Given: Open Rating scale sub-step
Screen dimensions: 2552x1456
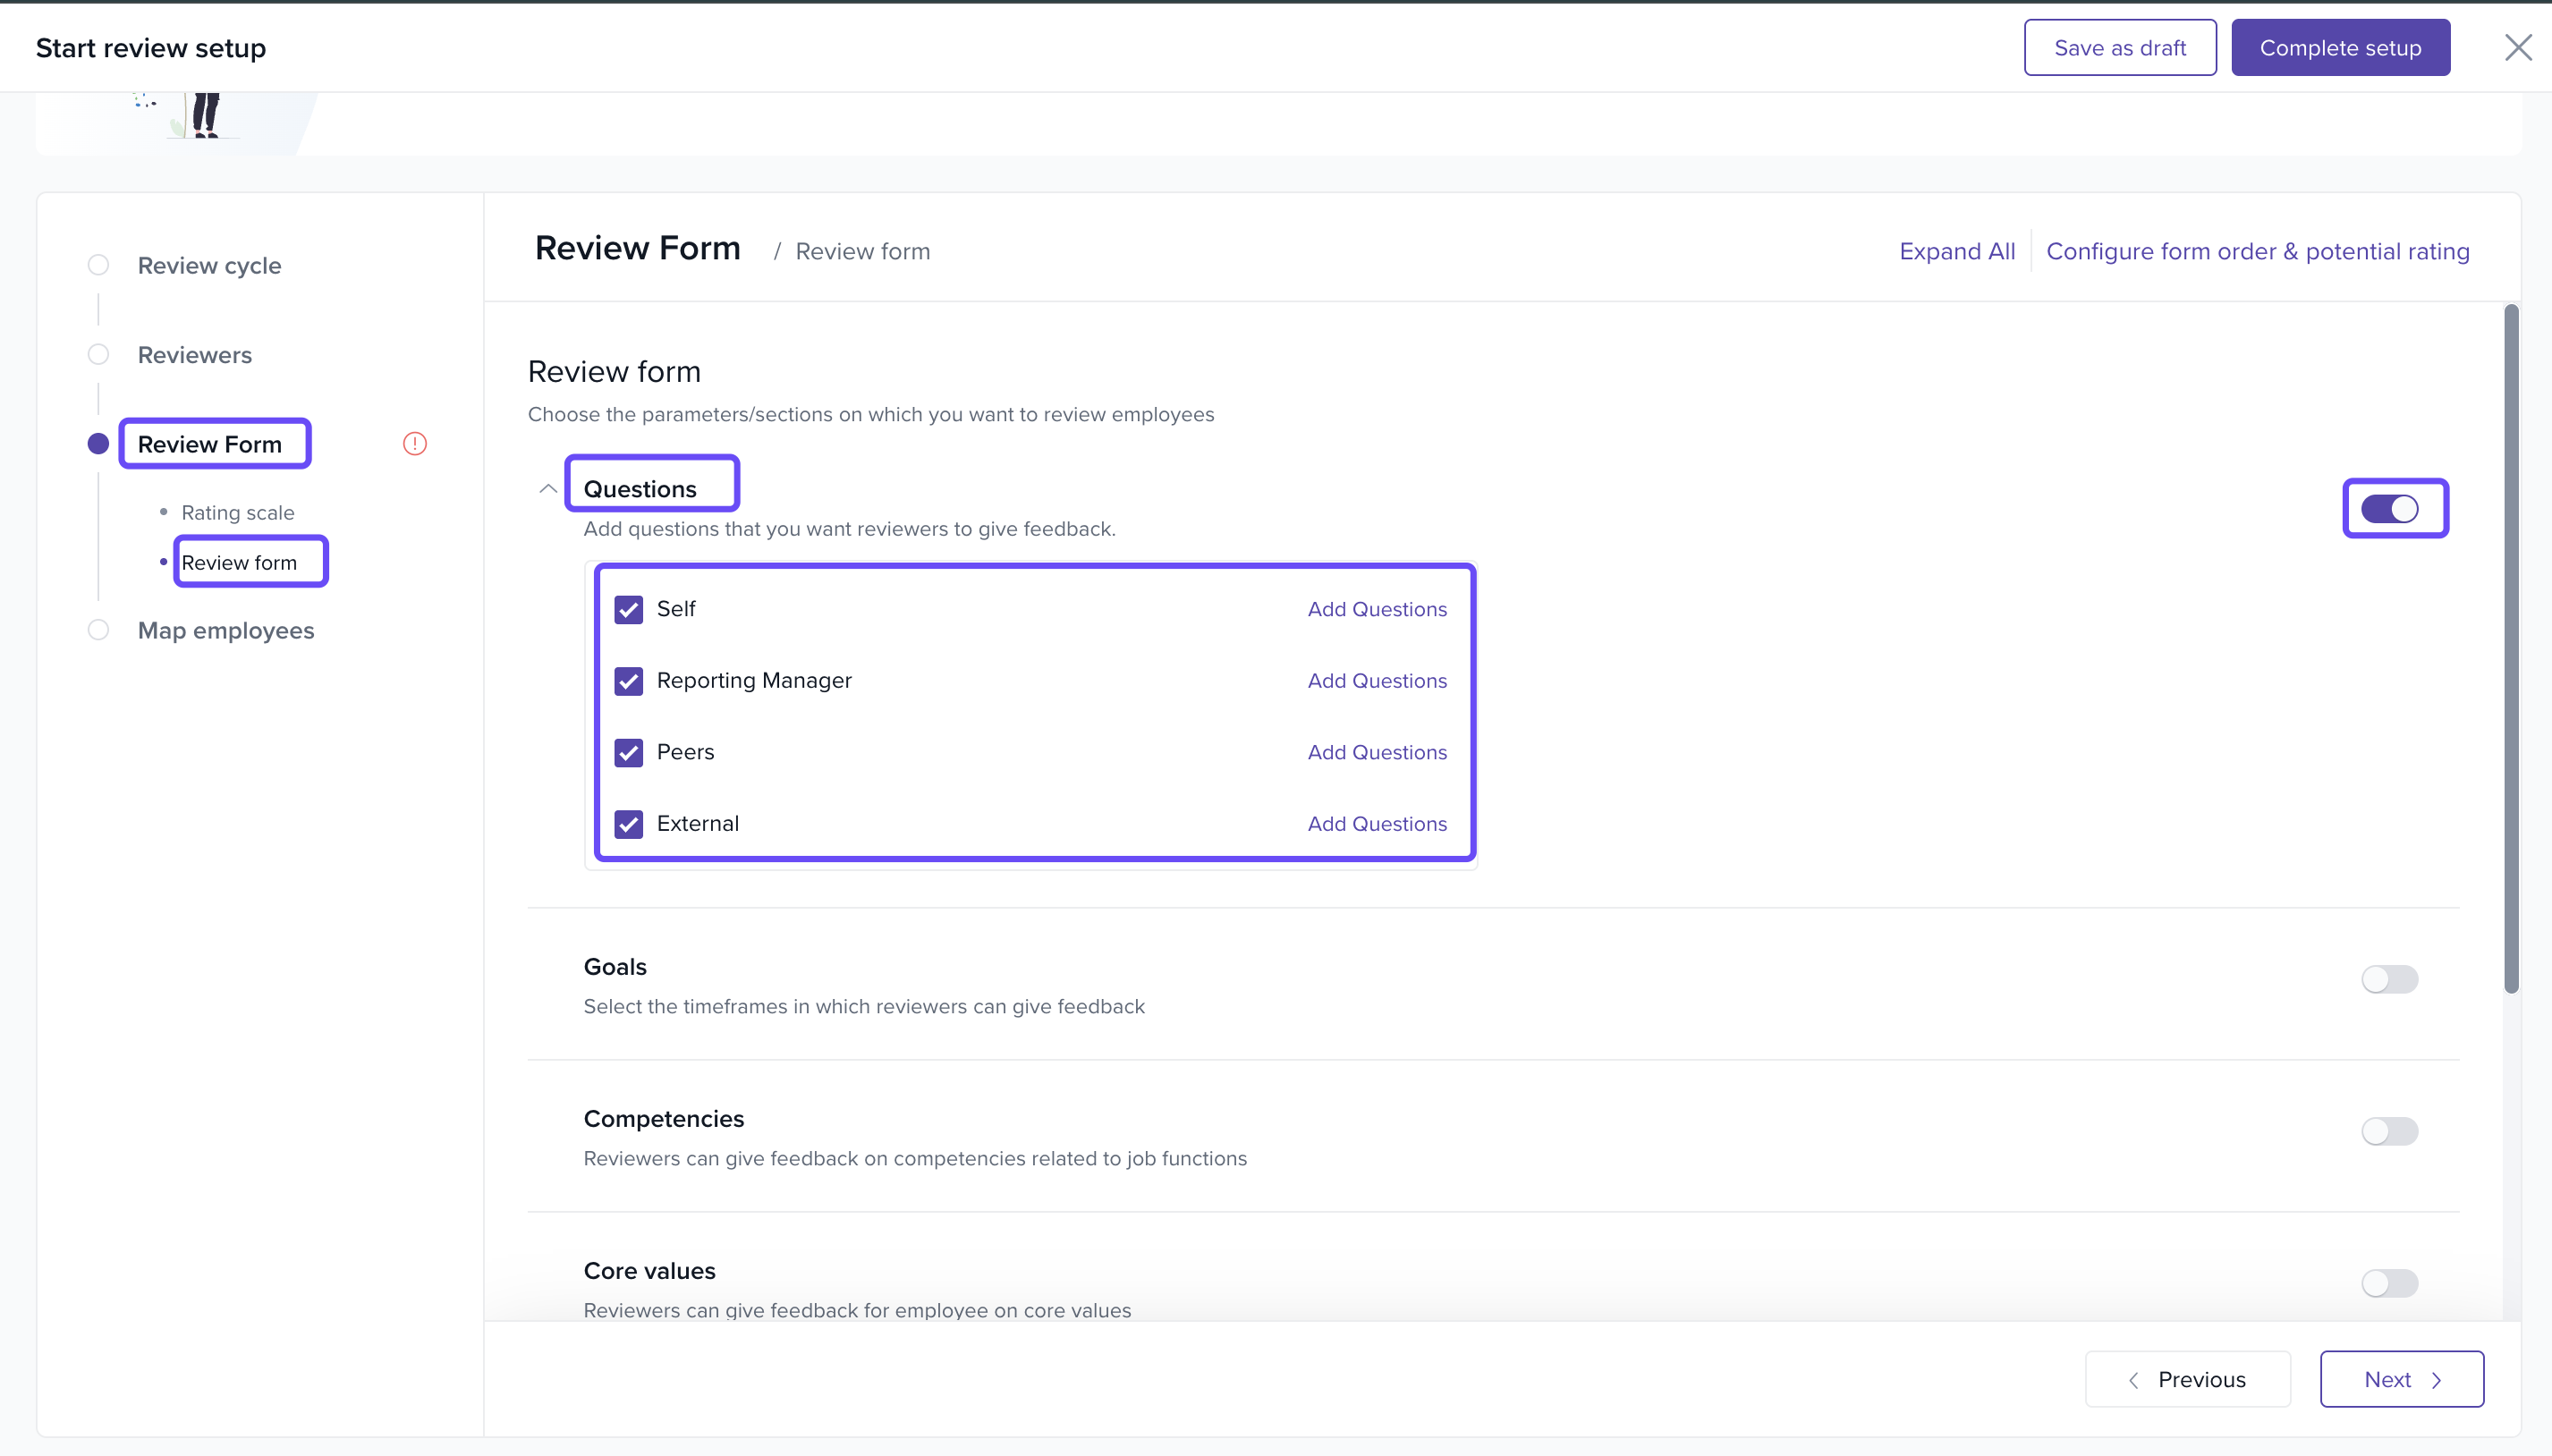Looking at the screenshot, I should tap(237, 512).
